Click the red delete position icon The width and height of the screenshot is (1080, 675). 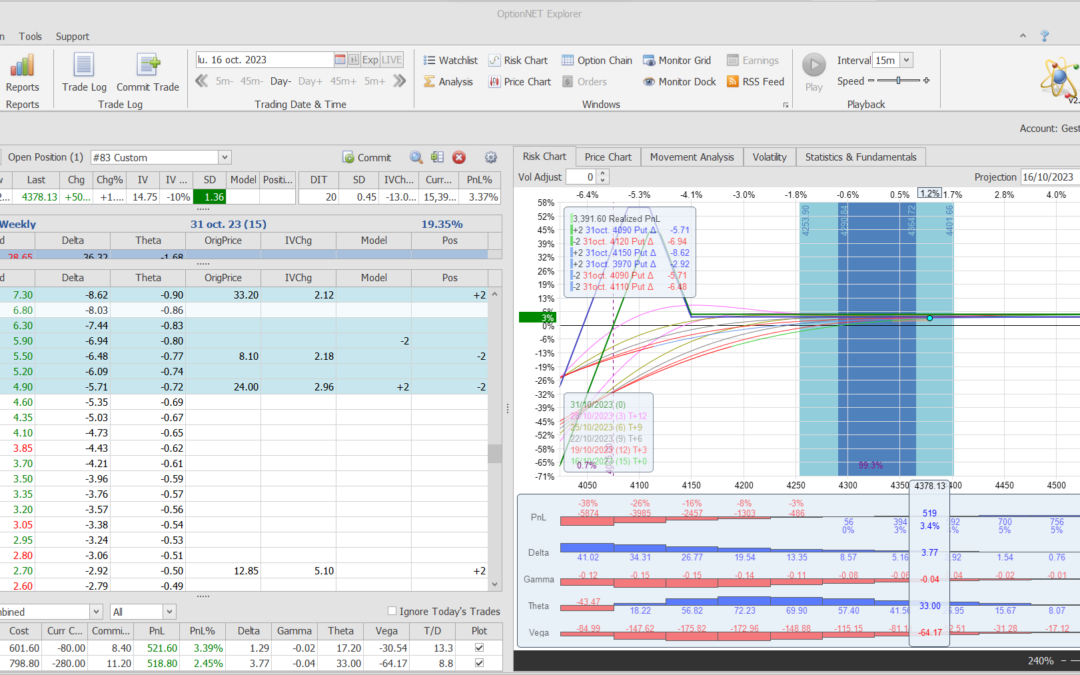point(459,157)
